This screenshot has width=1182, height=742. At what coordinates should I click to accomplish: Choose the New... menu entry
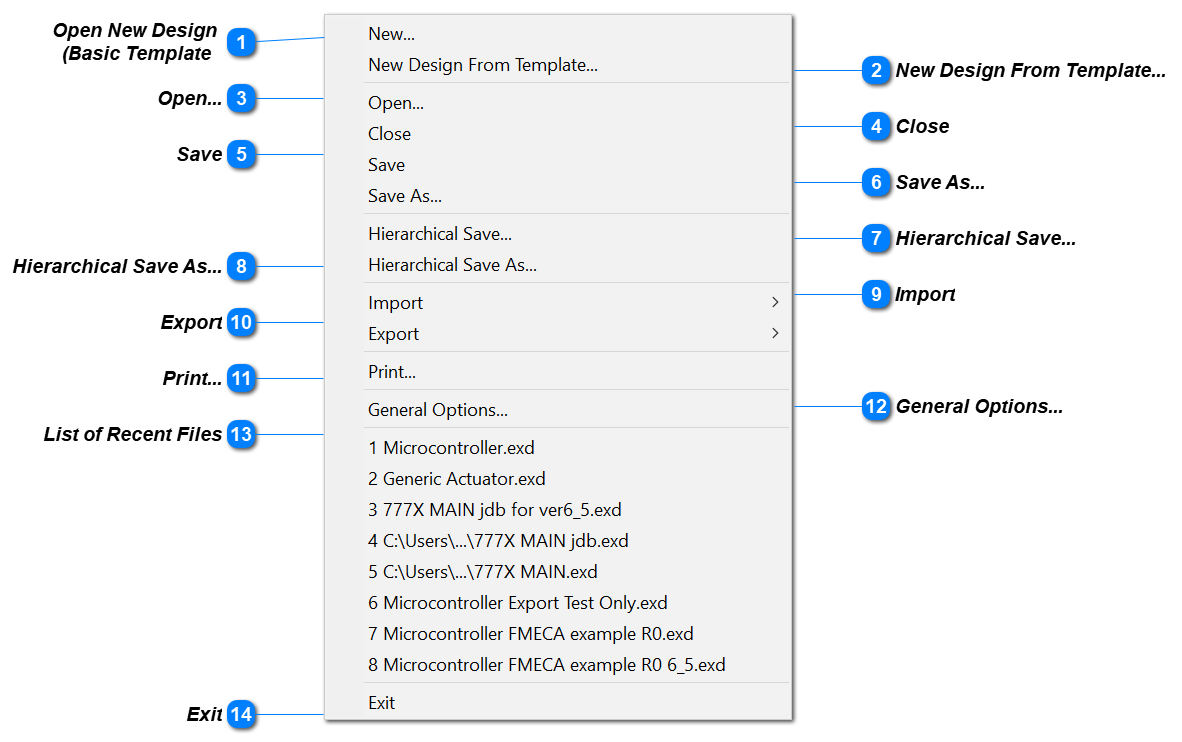(x=558, y=34)
